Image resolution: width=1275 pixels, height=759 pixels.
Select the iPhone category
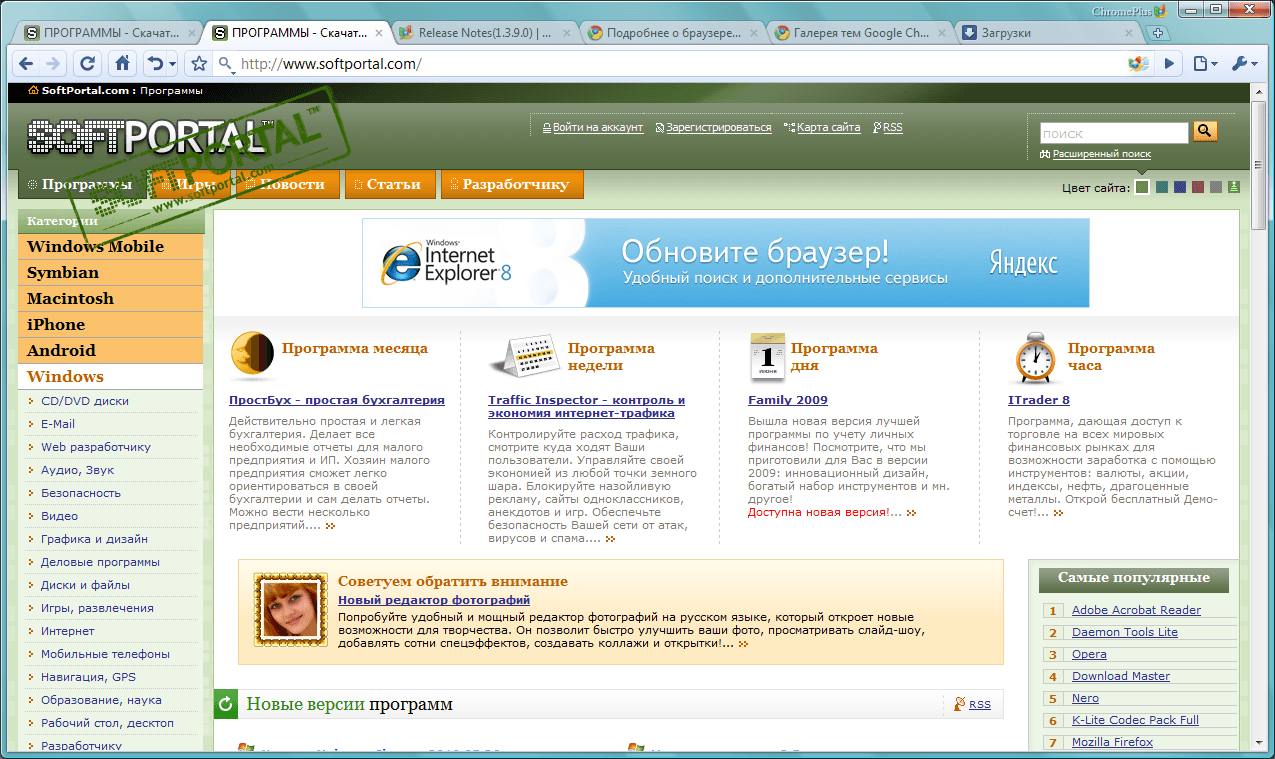pyautogui.click(x=110, y=325)
